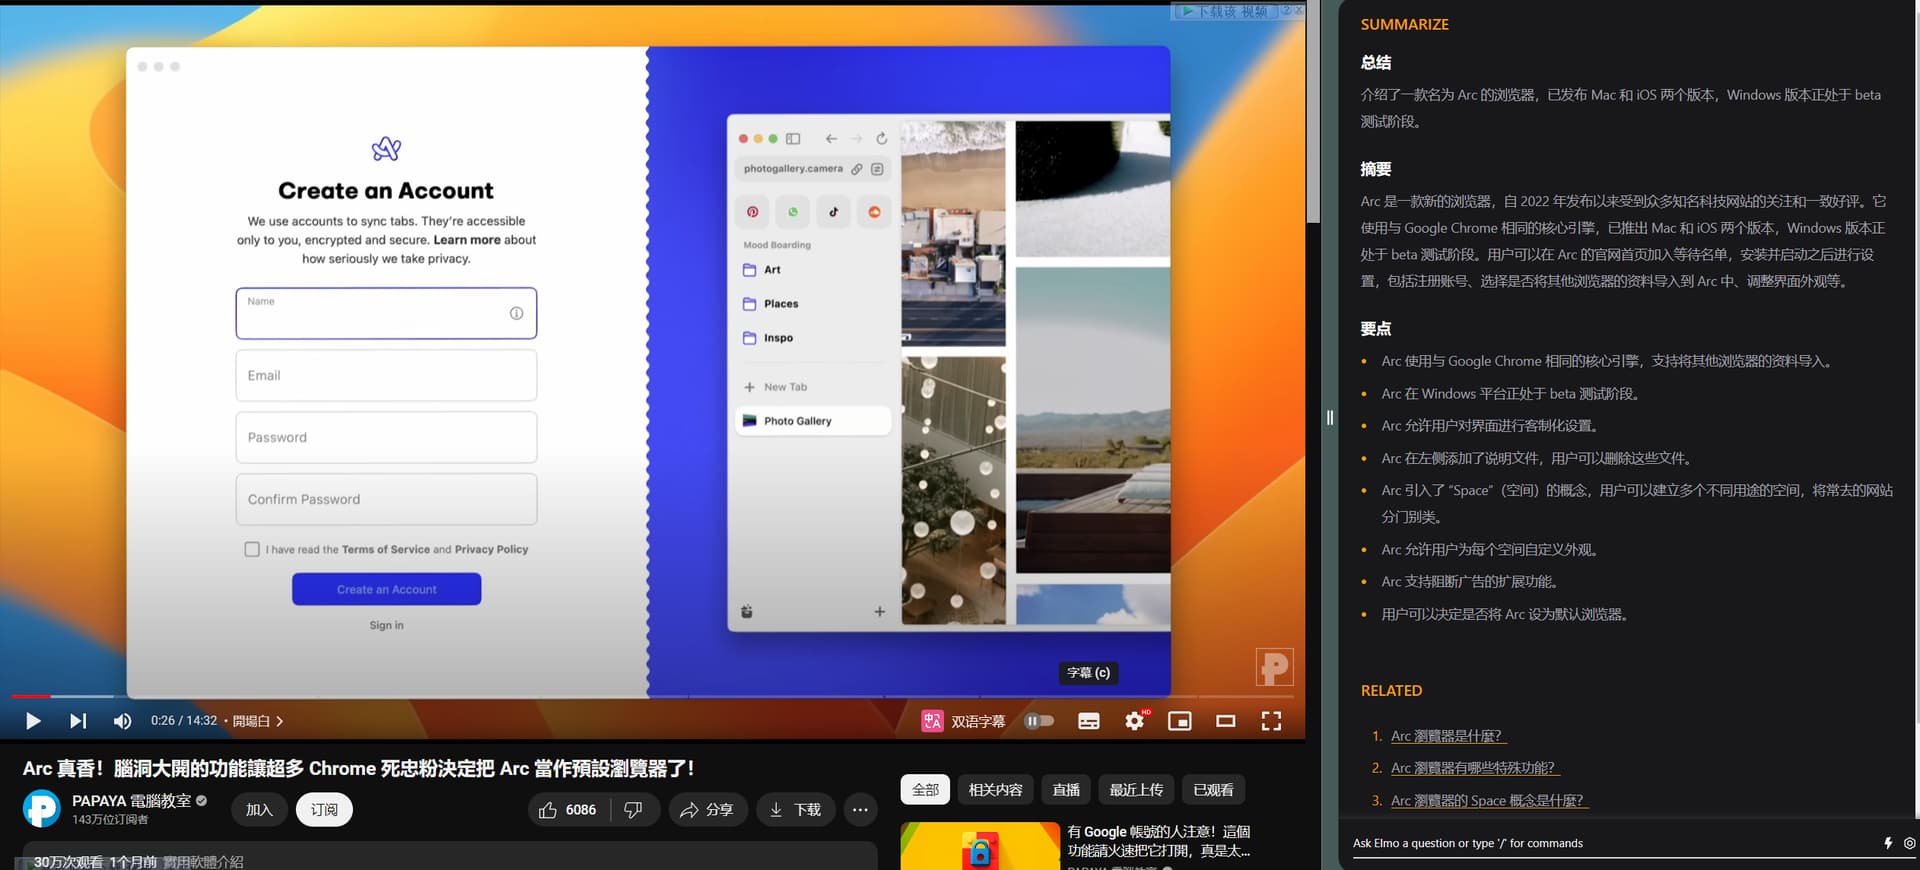
Task: Click the circular icon beside Elmo input
Action: coord(1909,844)
